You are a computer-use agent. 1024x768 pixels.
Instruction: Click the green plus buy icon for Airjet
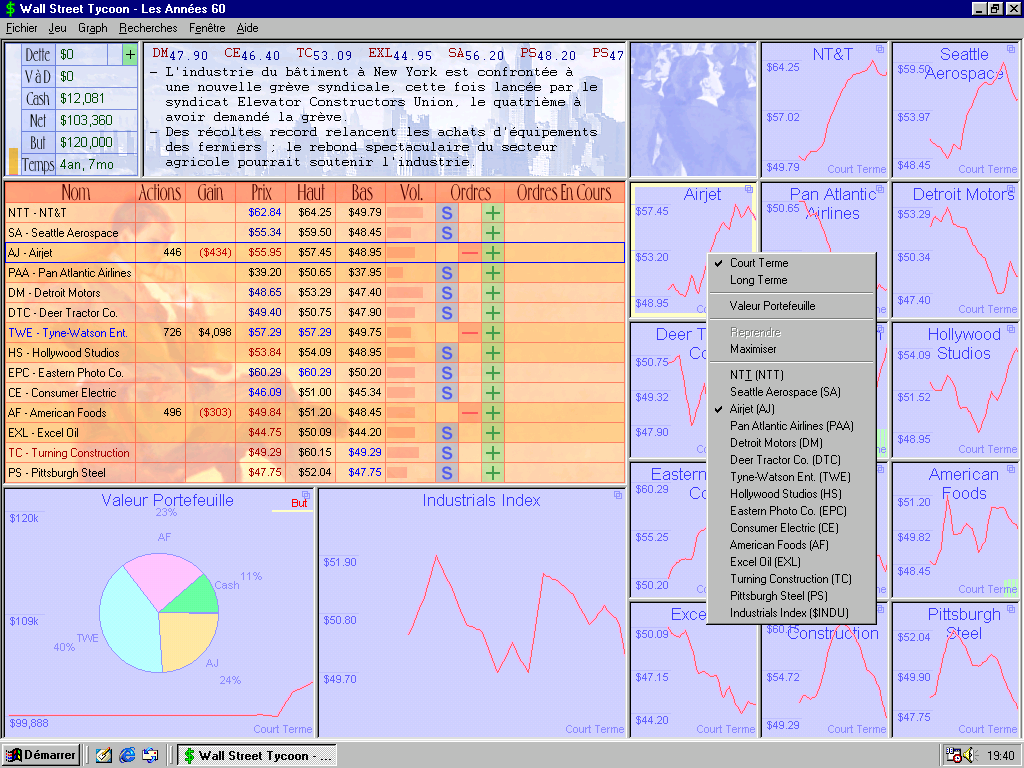tap(493, 253)
